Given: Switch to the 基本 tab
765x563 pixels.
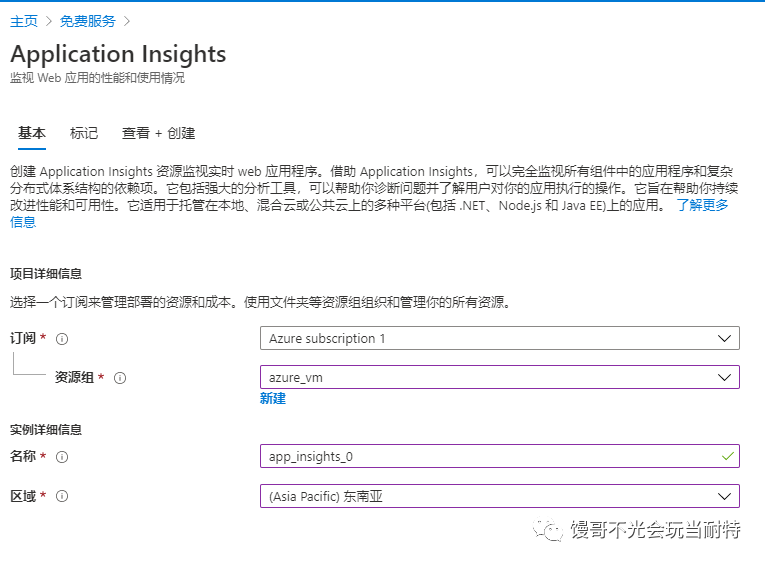Looking at the screenshot, I should click(x=32, y=133).
